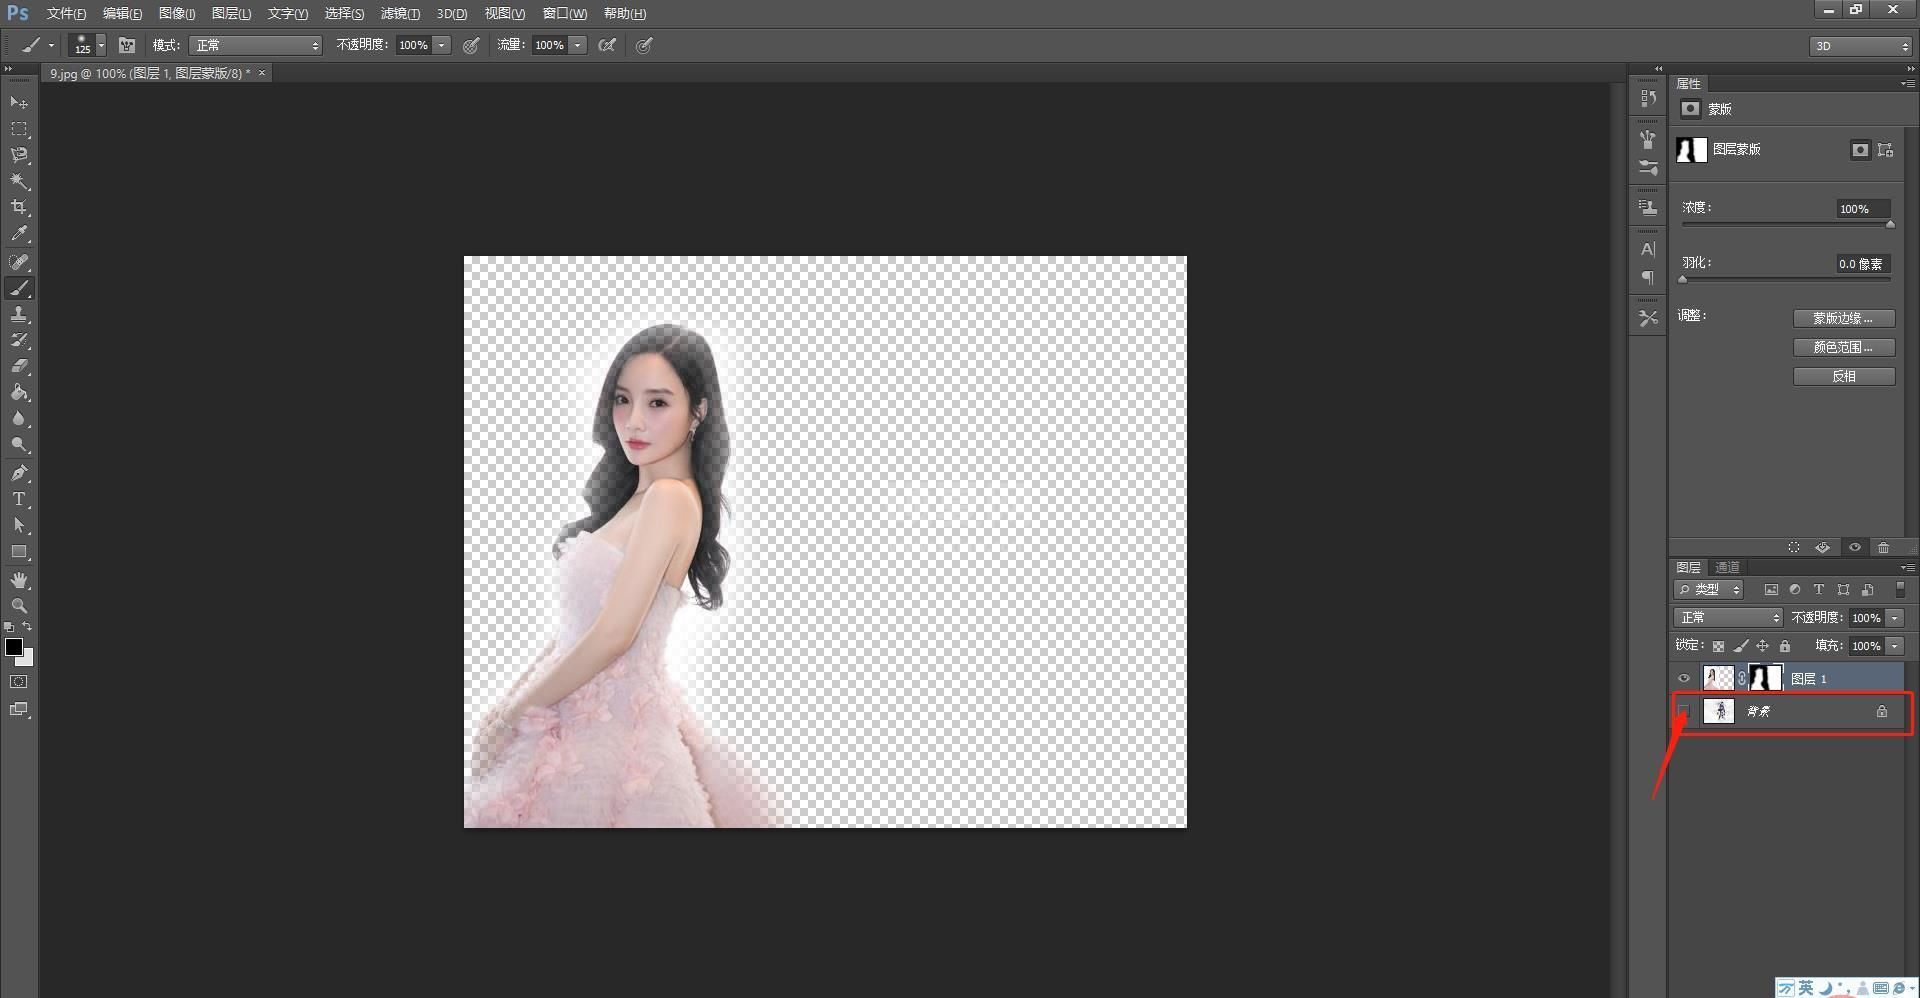Viewport: 1920px width, 998px height.
Task: Select the Path Selection tool
Action: (19, 525)
